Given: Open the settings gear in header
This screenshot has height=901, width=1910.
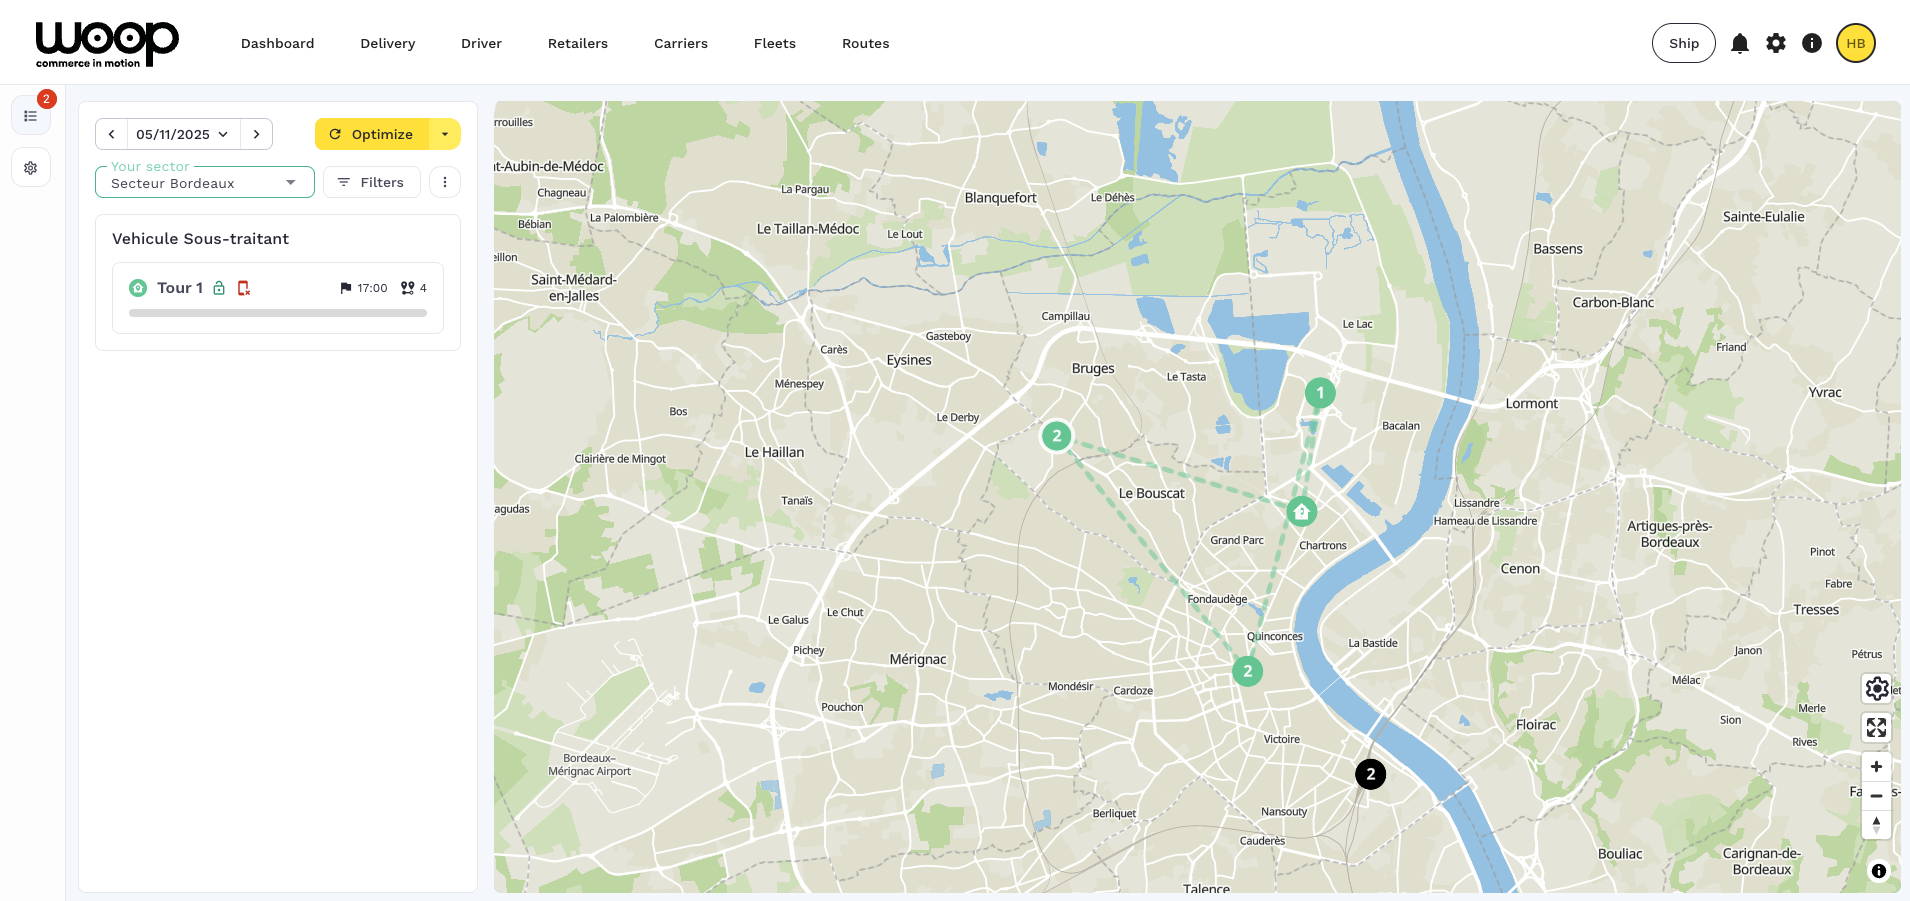Looking at the screenshot, I should pyautogui.click(x=1776, y=43).
